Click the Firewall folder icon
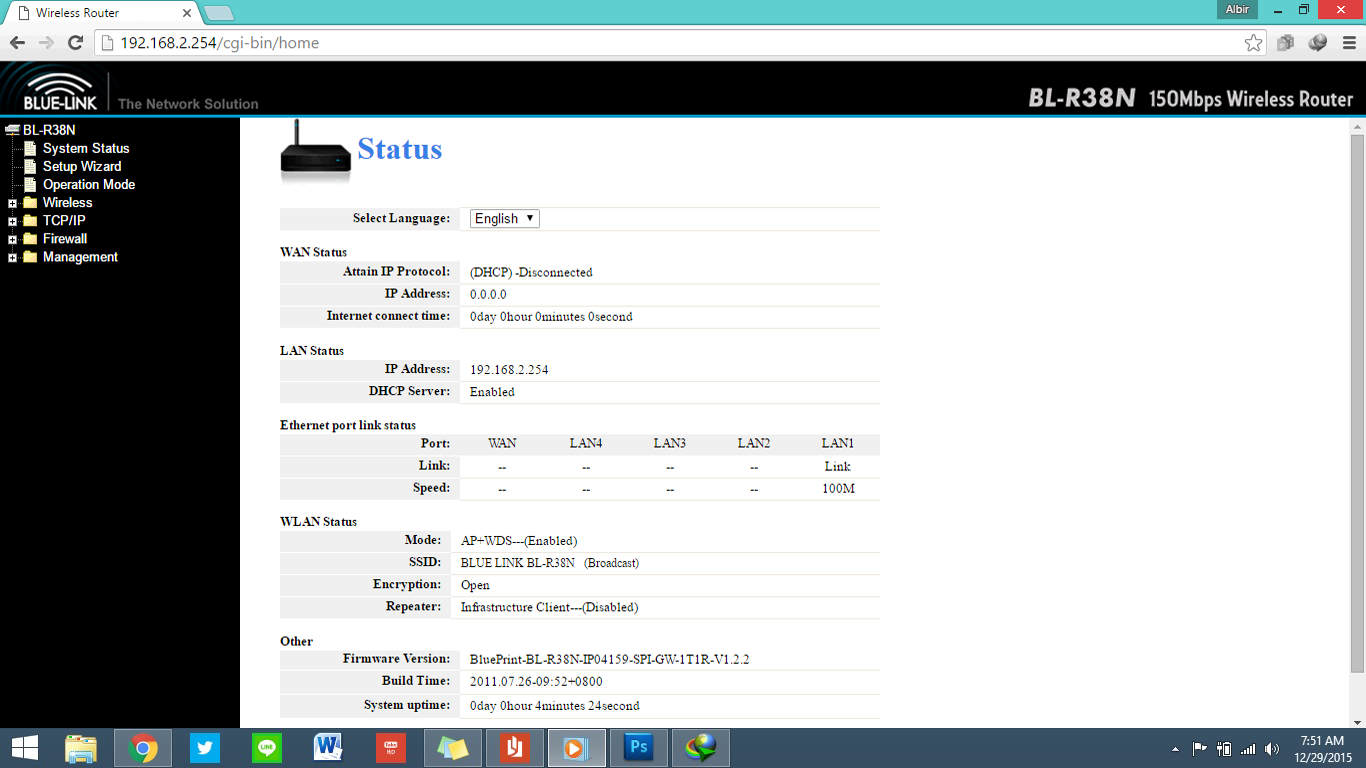This screenshot has height=768, width=1366. (30, 238)
